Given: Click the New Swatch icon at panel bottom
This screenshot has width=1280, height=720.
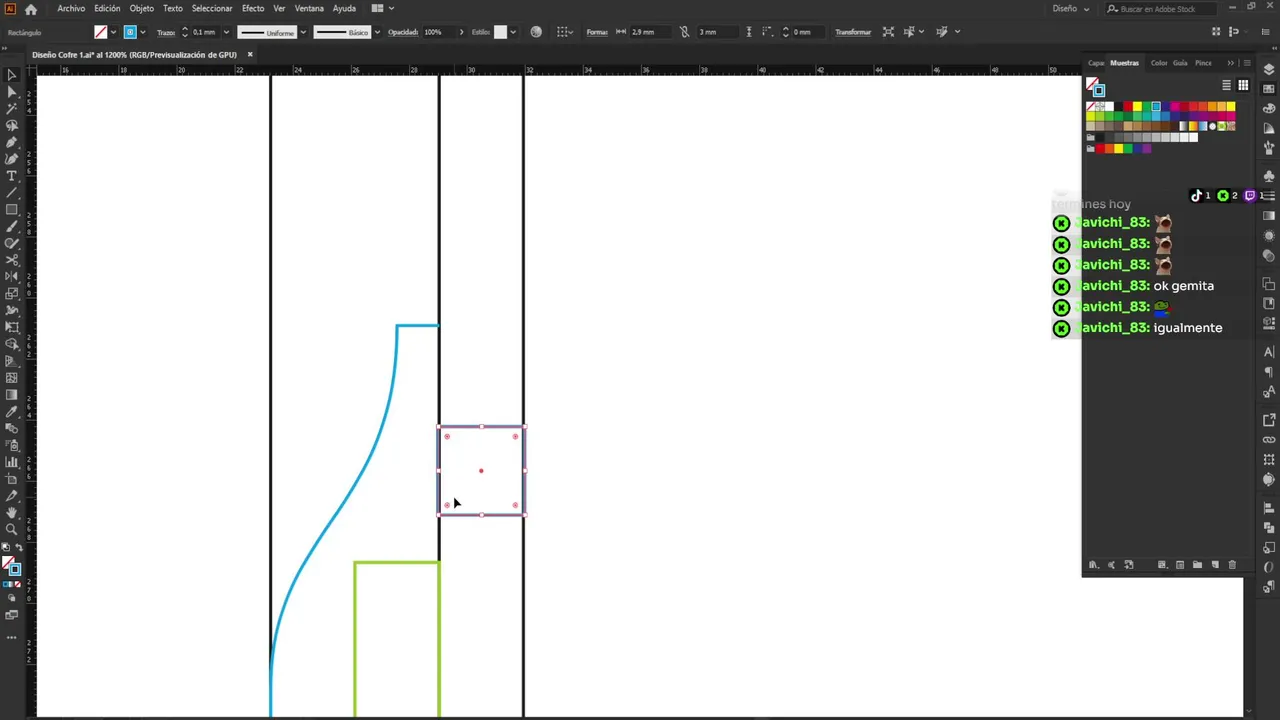Looking at the screenshot, I should click(1215, 565).
